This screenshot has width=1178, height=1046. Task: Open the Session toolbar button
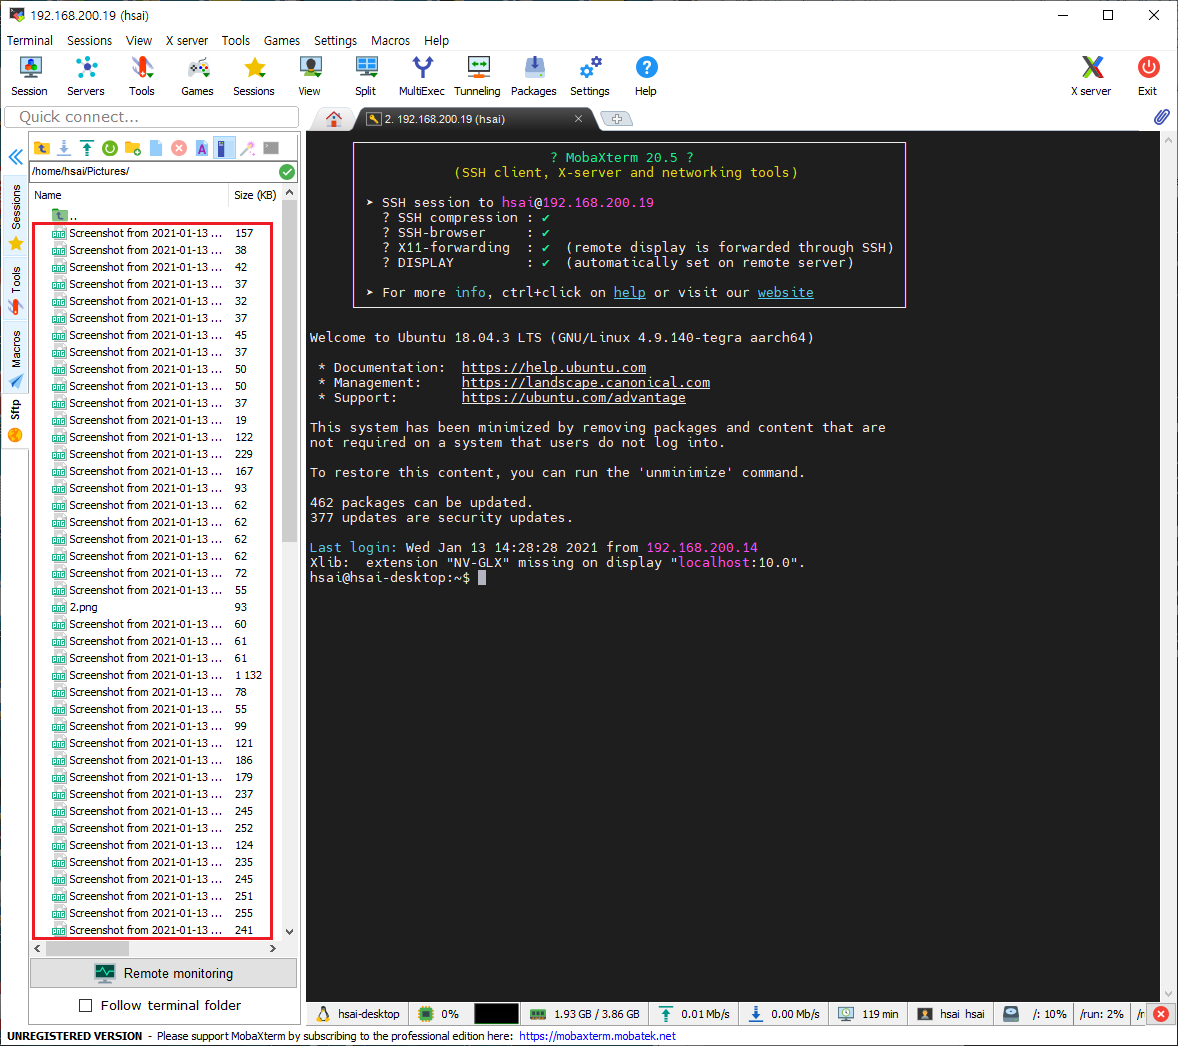(x=29, y=76)
